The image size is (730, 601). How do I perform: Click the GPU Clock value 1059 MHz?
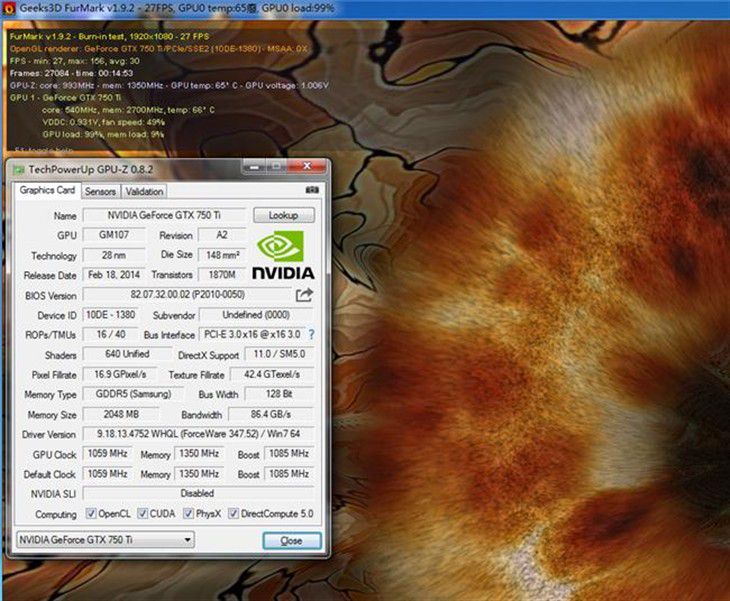coord(108,453)
